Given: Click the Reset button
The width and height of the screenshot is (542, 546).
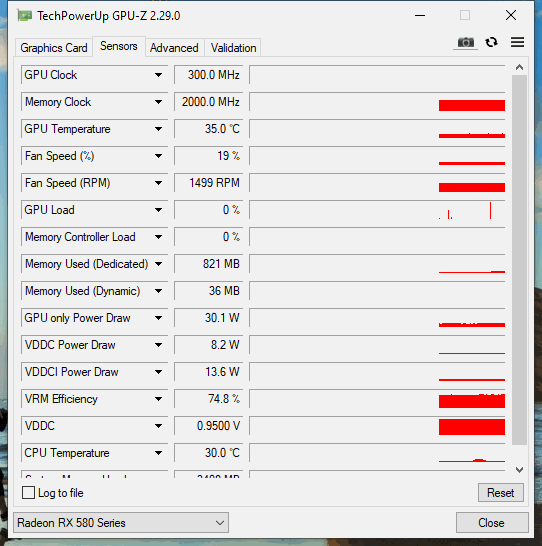Looking at the screenshot, I should tap(501, 493).
